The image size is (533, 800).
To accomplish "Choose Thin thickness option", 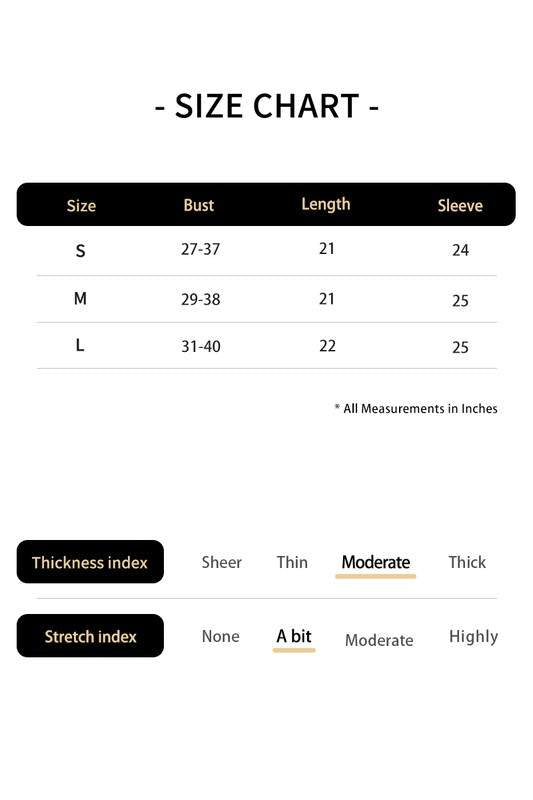I will (292, 562).
